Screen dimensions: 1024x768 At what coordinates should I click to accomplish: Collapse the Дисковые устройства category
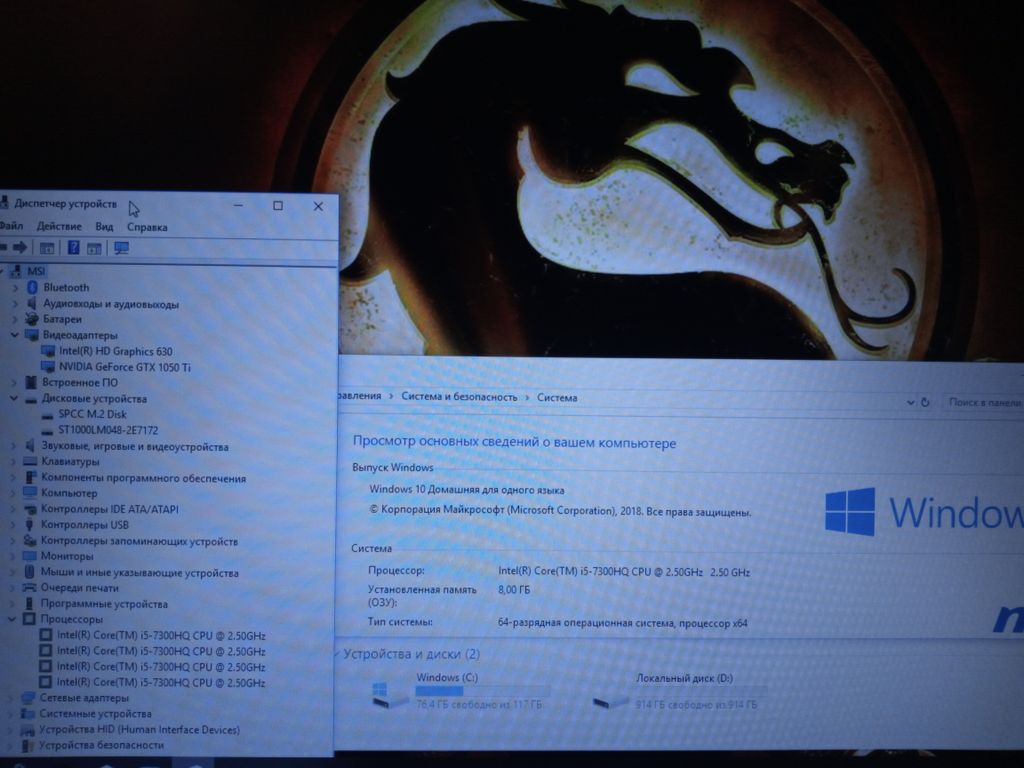[x=14, y=398]
